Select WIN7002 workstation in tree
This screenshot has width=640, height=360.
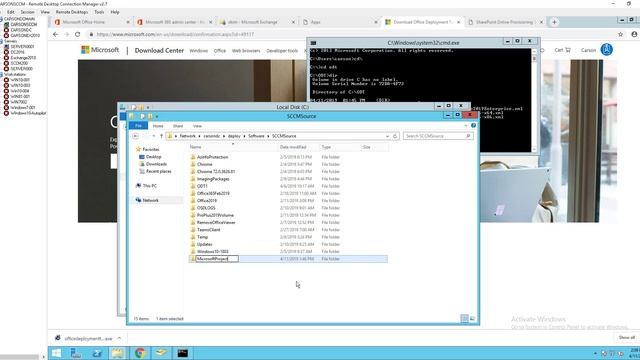(x=19, y=102)
